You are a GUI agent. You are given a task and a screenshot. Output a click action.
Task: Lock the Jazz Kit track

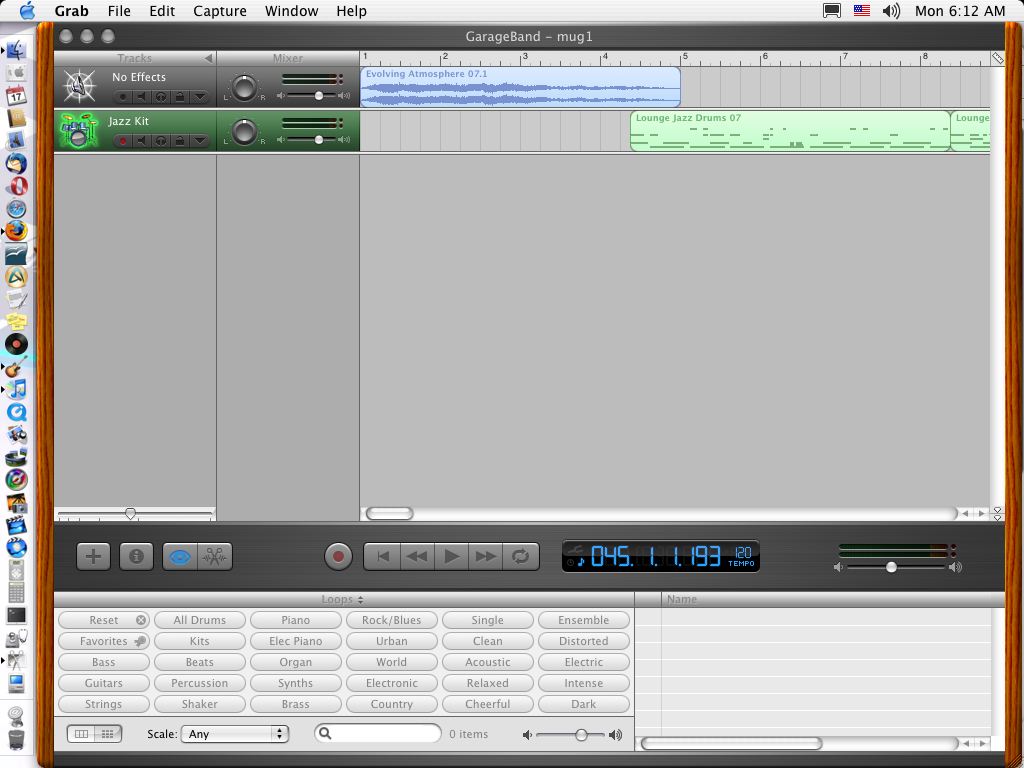[x=180, y=140]
